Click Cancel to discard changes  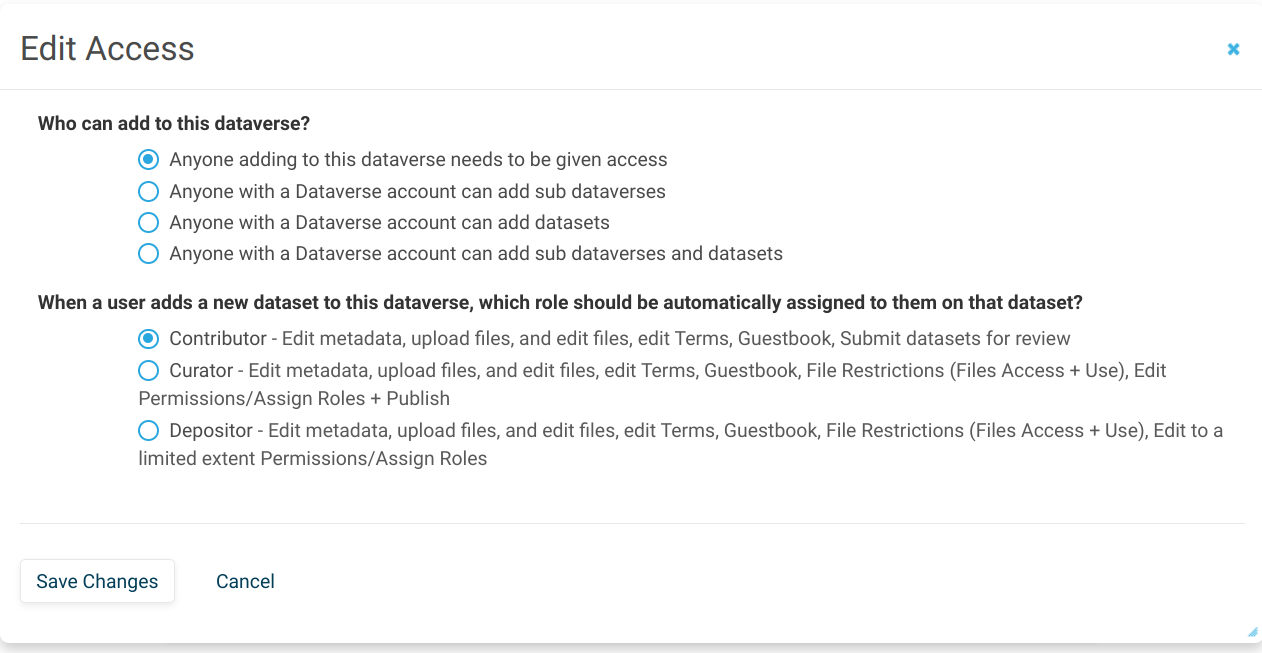coord(245,581)
